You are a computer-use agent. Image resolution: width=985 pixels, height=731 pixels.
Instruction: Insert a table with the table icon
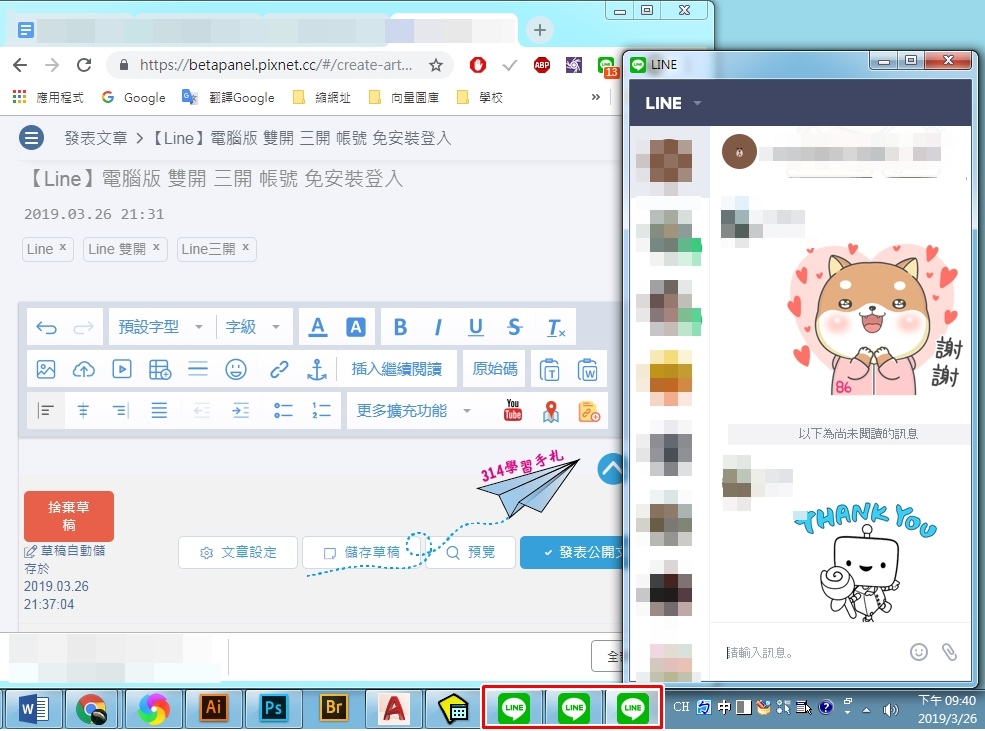point(160,369)
